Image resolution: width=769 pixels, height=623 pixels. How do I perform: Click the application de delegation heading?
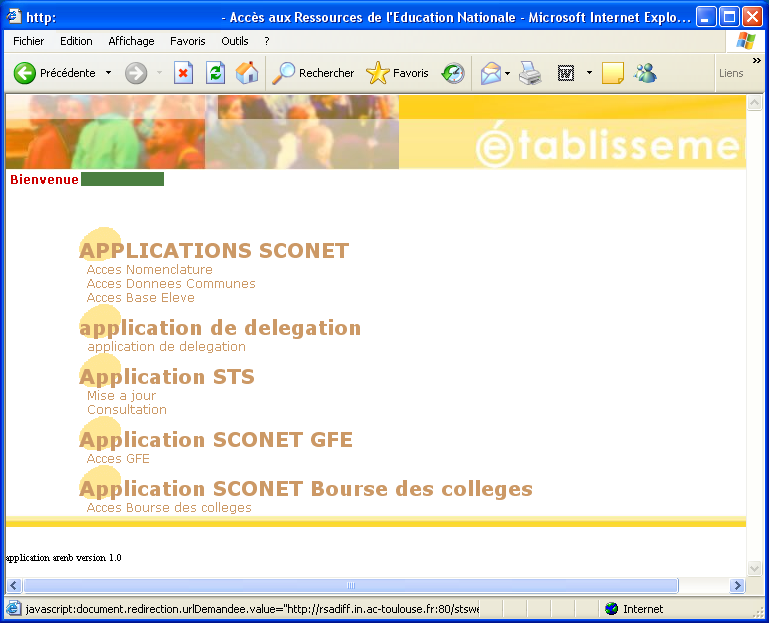220,328
